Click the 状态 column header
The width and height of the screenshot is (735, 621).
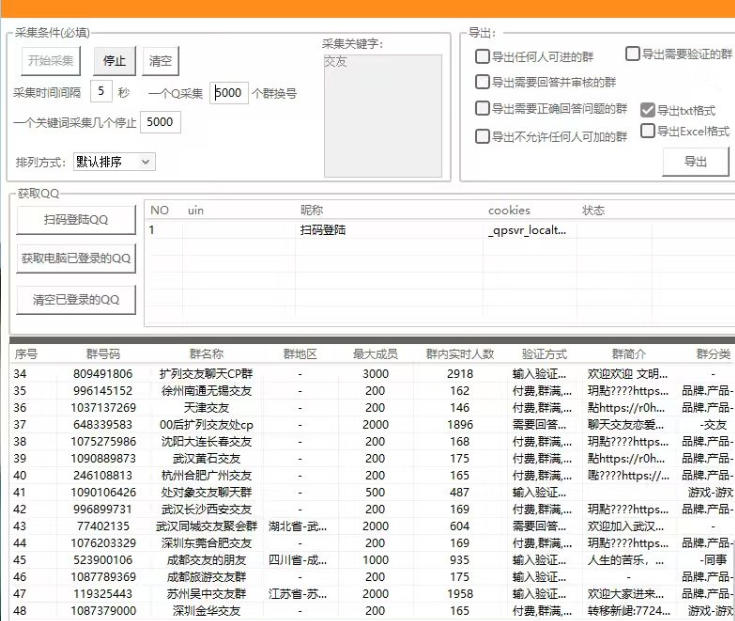(x=593, y=210)
